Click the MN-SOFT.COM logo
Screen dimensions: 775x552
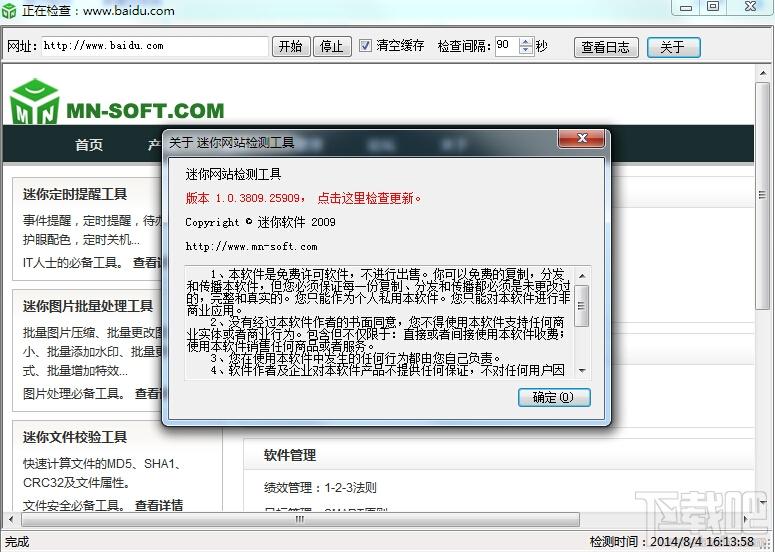click(117, 102)
